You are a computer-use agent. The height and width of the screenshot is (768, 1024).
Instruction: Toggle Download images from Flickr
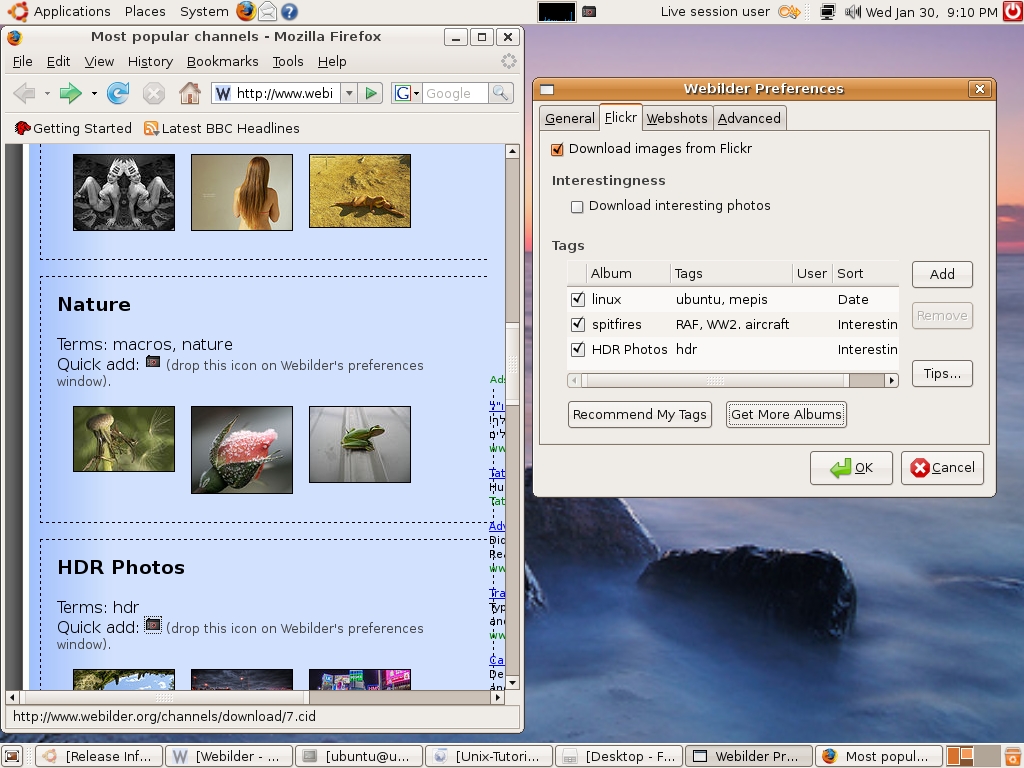(x=557, y=150)
